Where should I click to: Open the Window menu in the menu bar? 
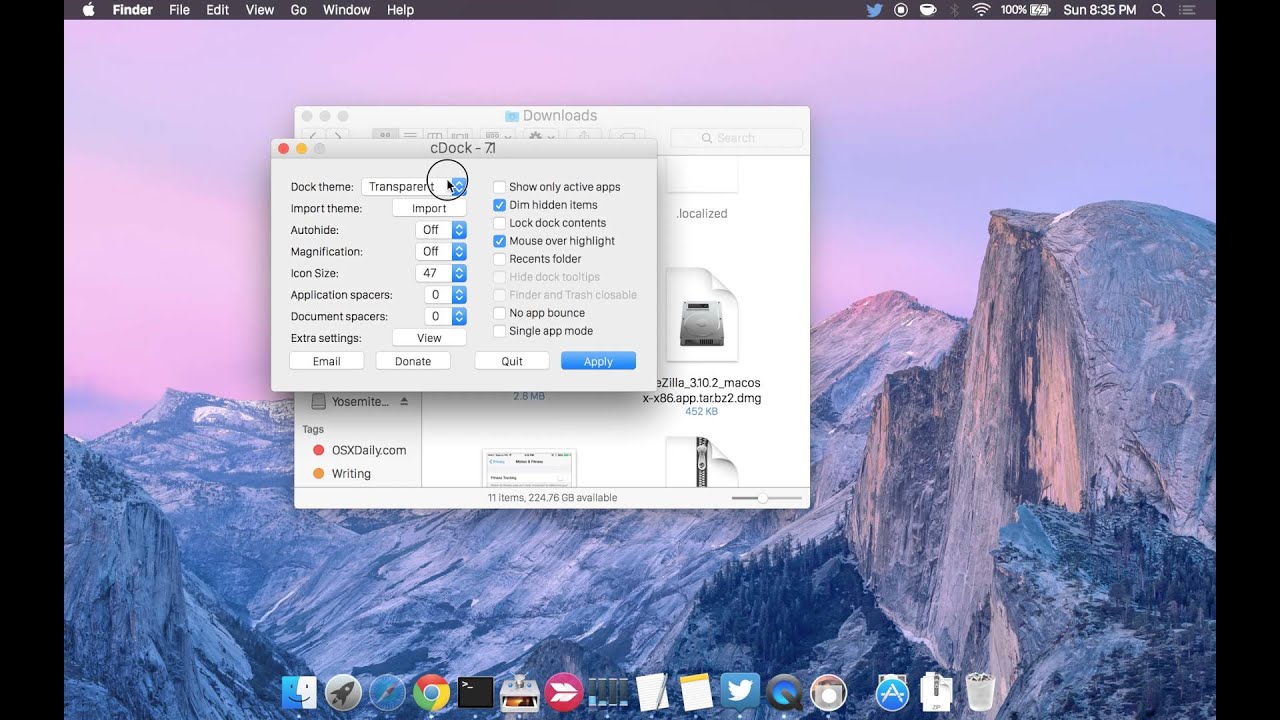point(346,10)
